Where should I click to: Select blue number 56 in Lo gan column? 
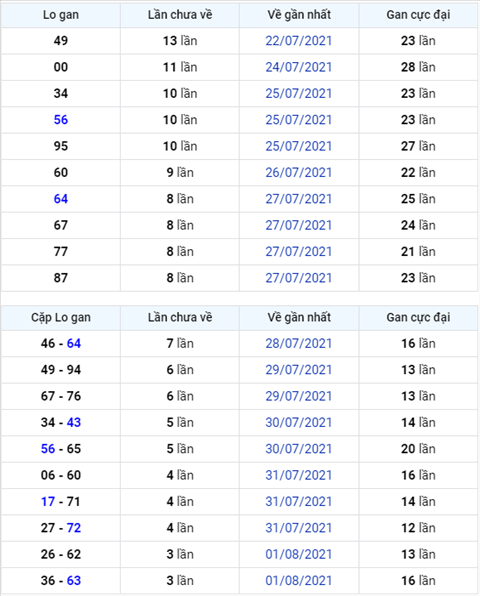[61, 120]
